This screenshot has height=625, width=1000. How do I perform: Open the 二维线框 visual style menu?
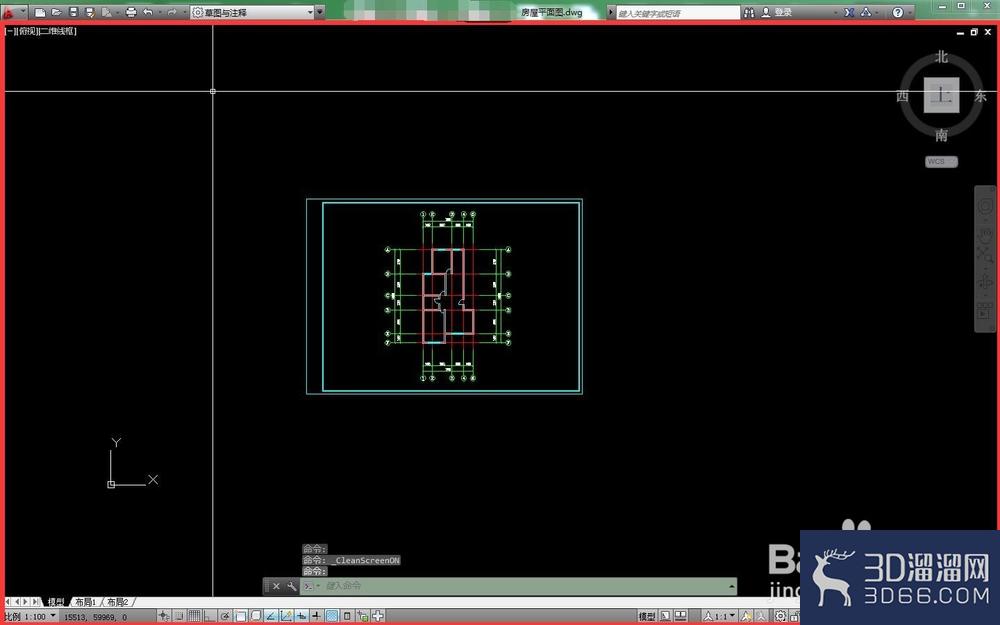(57, 31)
